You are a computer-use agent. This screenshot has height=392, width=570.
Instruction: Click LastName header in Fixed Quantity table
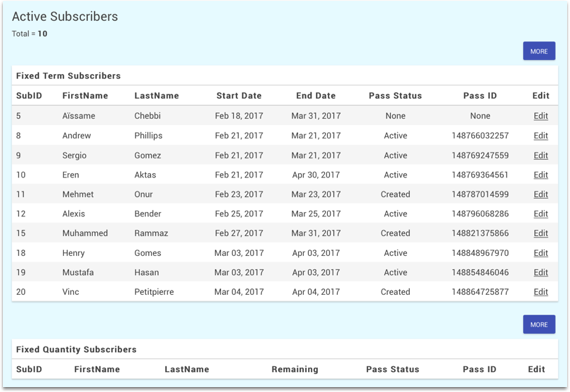point(186,369)
